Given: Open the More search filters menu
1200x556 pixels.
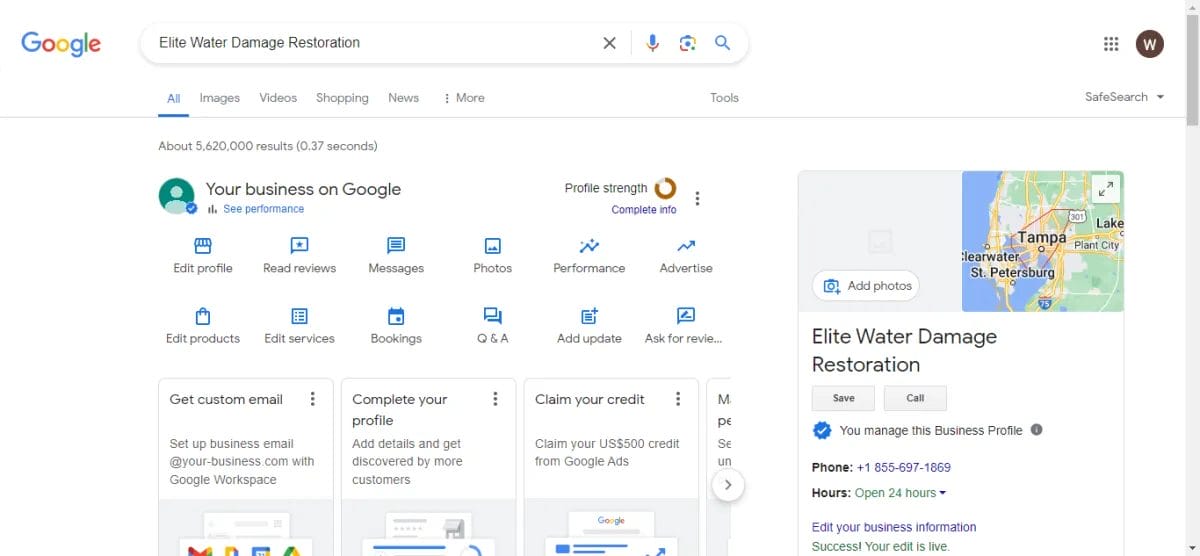Looking at the screenshot, I should [x=463, y=98].
